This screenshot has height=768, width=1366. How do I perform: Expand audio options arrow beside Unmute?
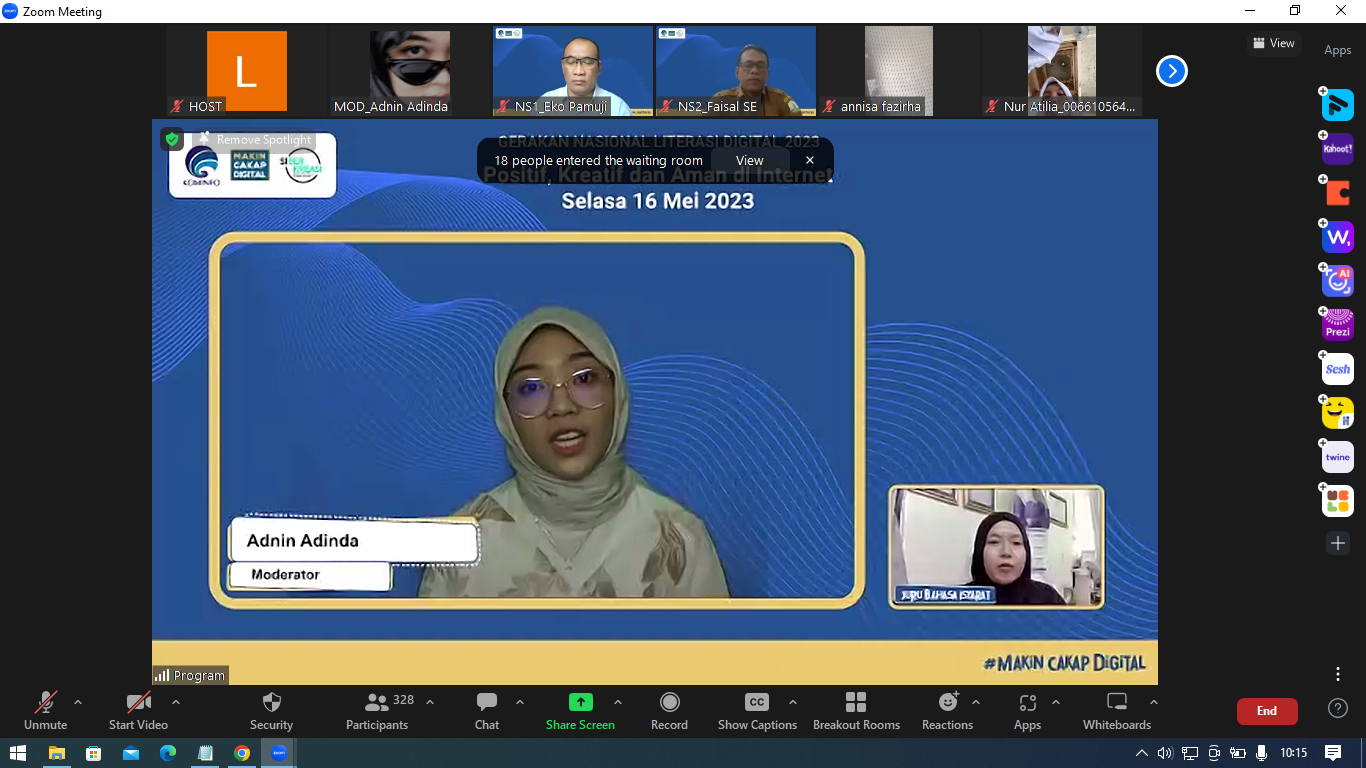click(78, 702)
